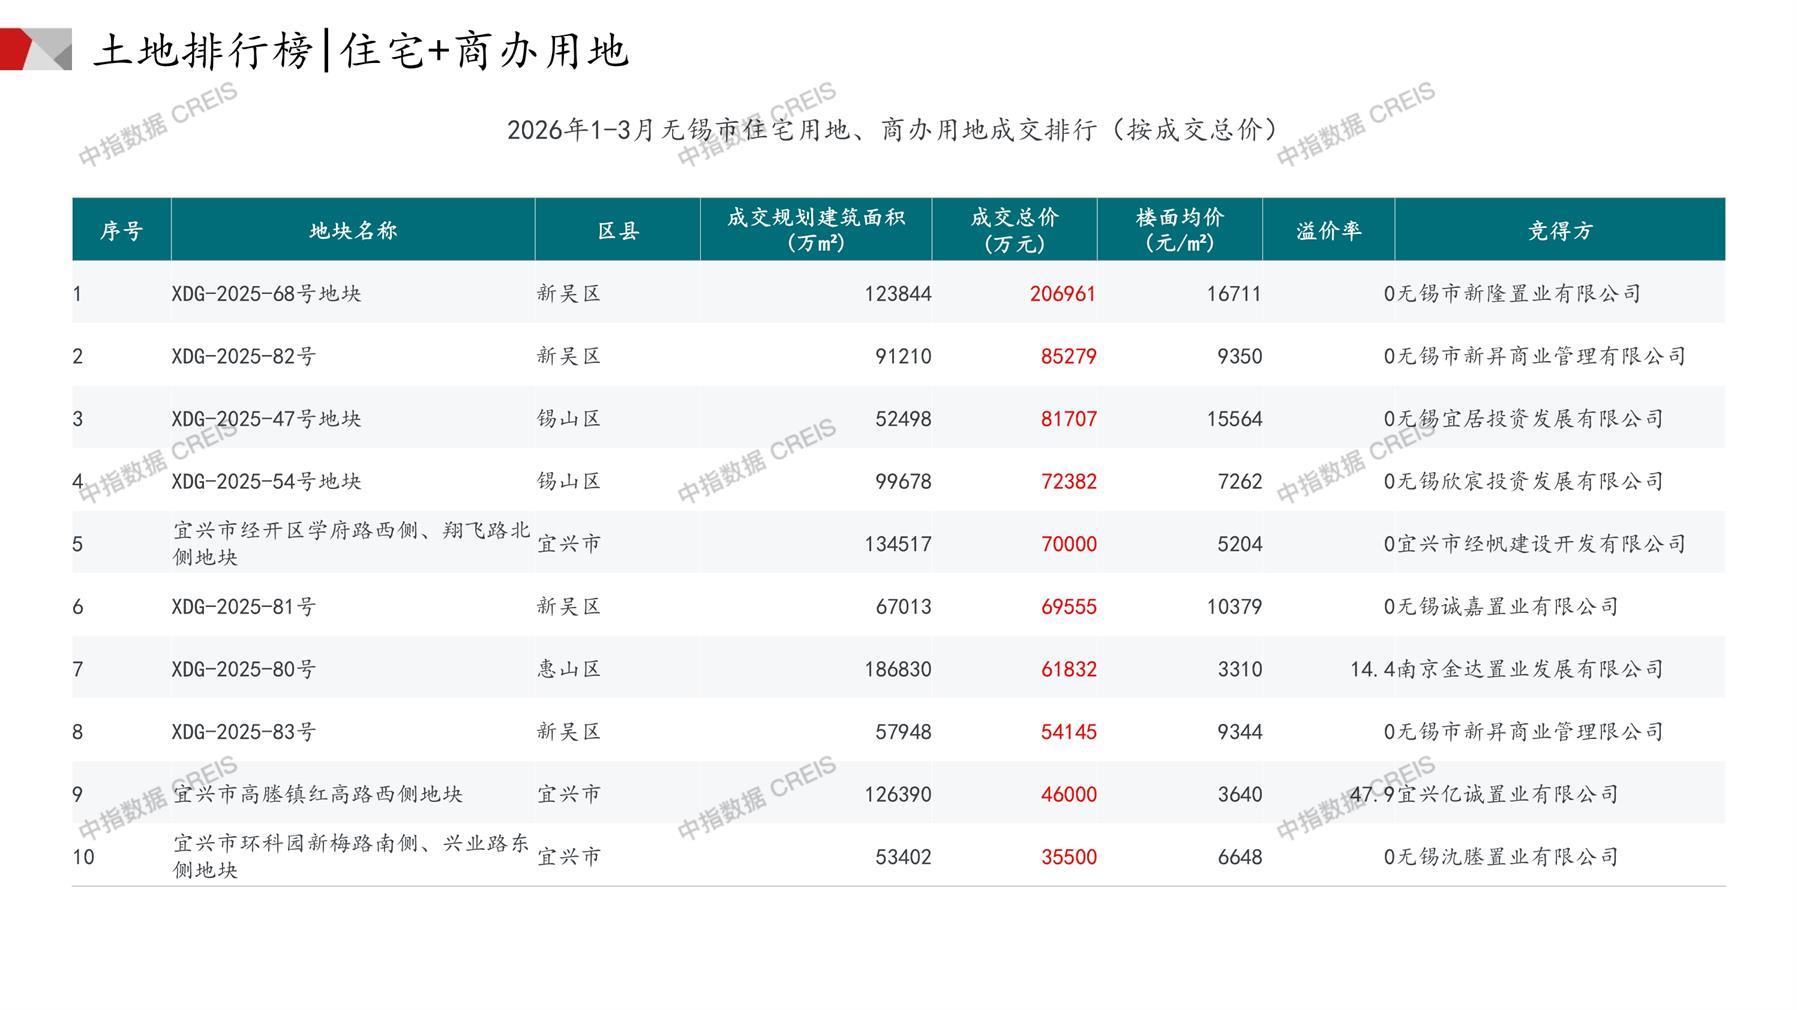The width and height of the screenshot is (1797, 1010).
Task: Click the floor price value 16711
Action: [1234, 294]
